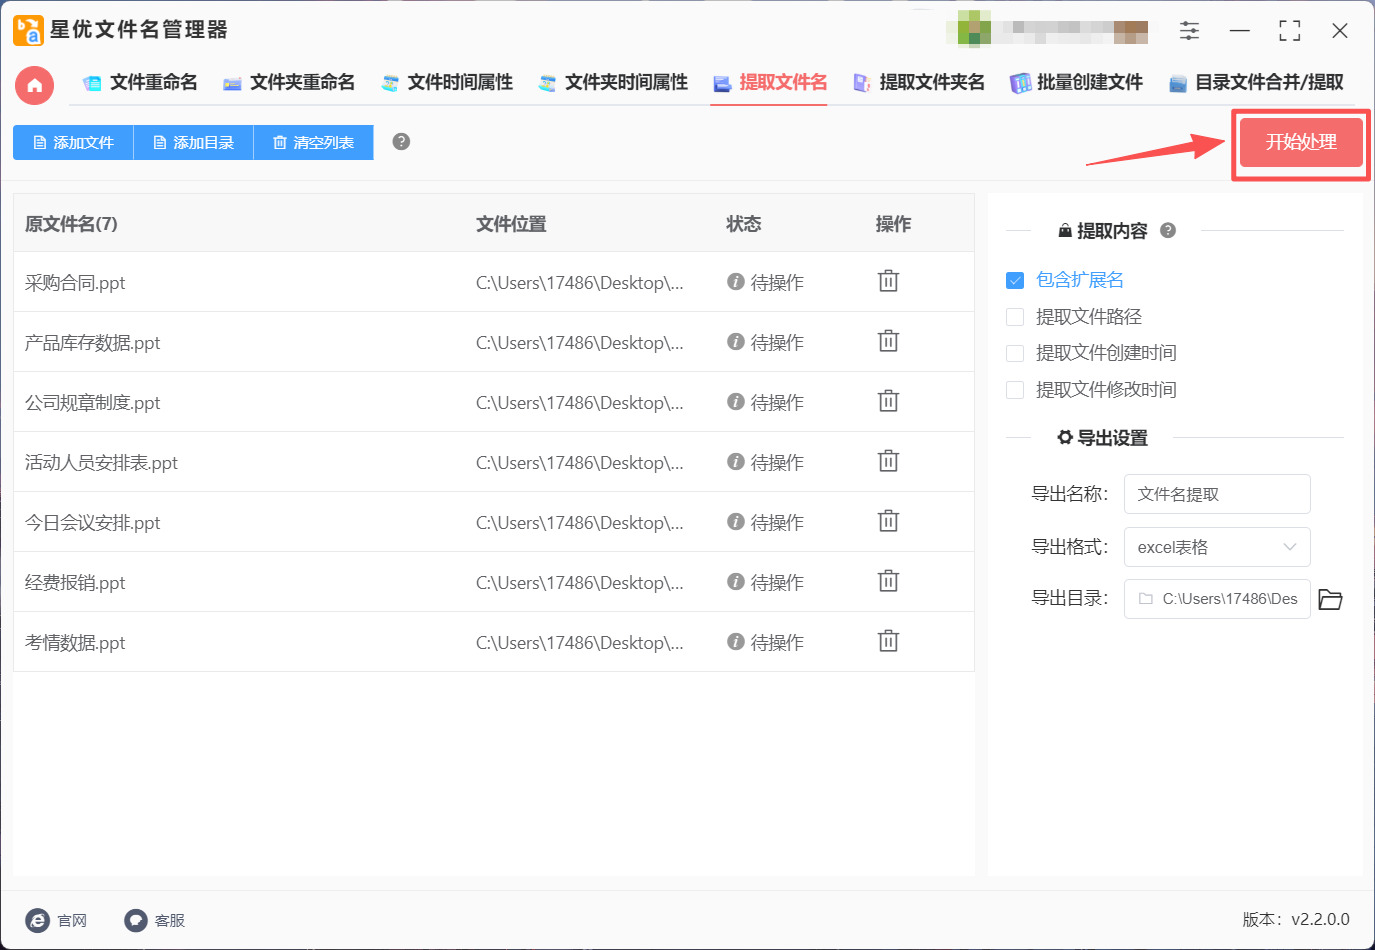Screen dimensions: 1375x950
Task: Select the file name 今日会议安排.ppt
Action: (92, 523)
